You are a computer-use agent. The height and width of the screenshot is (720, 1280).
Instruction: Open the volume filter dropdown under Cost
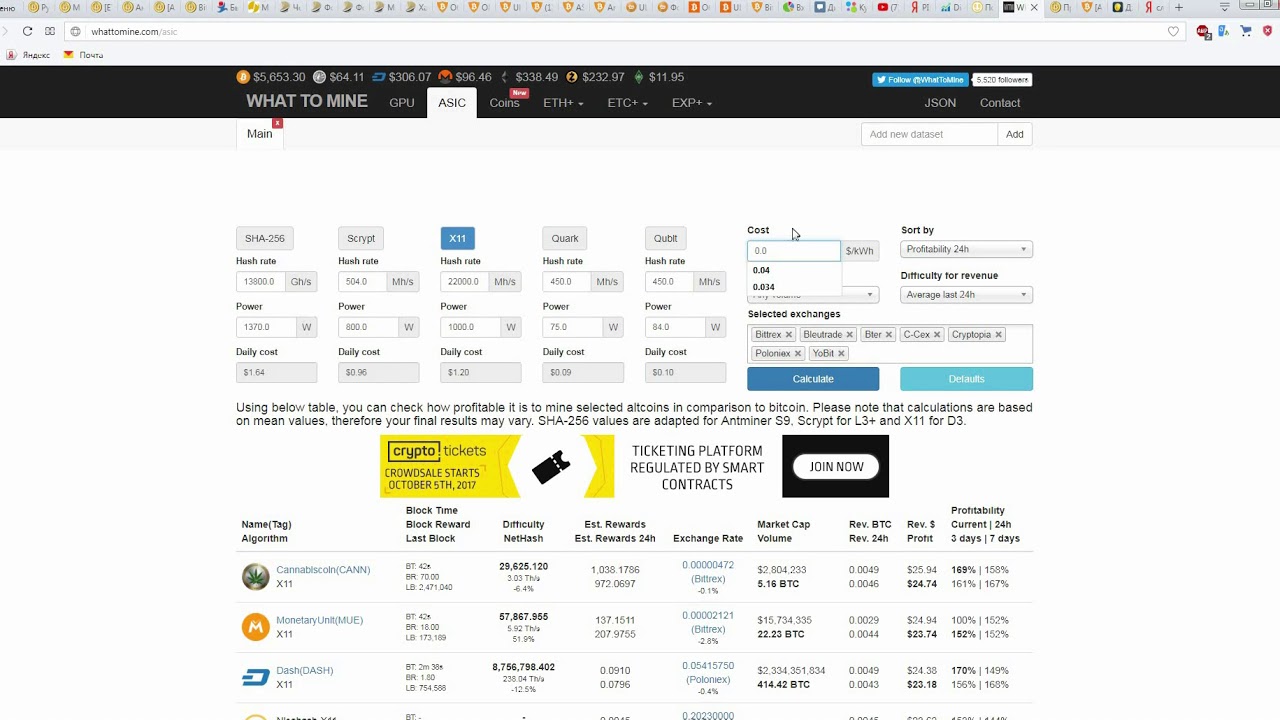(x=813, y=295)
